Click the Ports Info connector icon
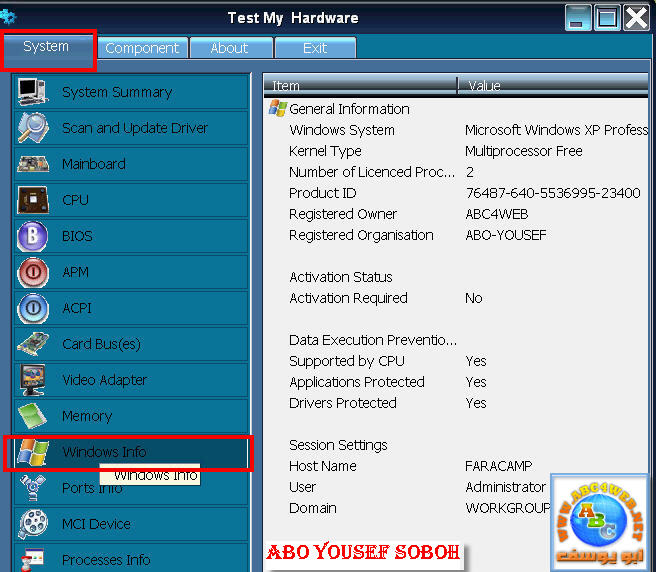The width and height of the screenshot is (656, 572). (x=33, y=488)
